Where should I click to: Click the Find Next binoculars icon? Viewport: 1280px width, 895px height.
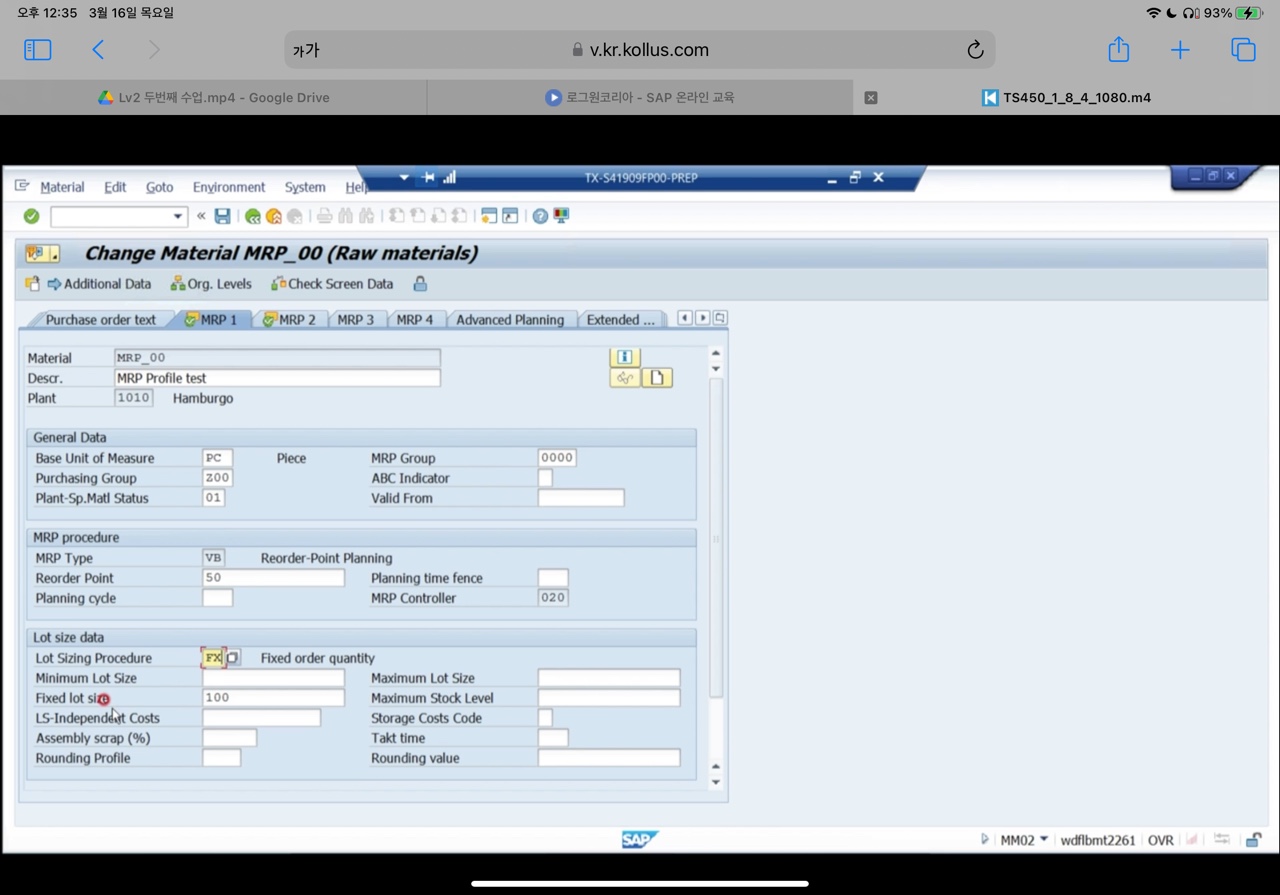click(367, 216)
